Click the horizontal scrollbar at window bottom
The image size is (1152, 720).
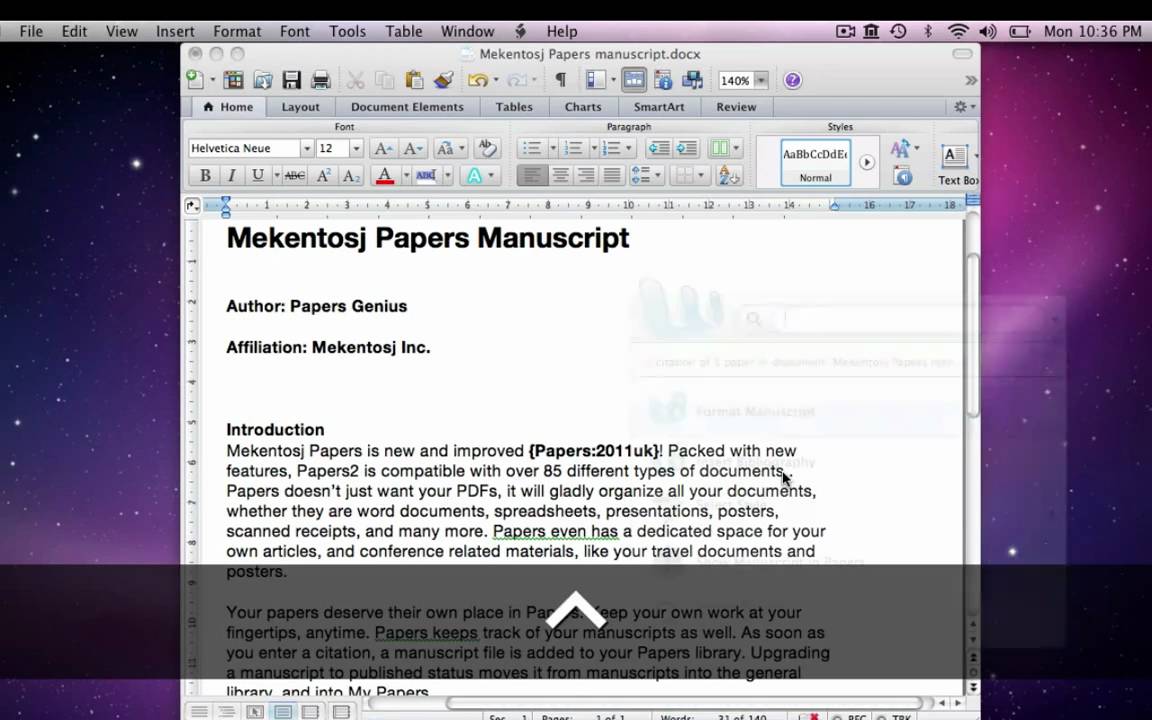pyautogui.click(x=685, y=703)
